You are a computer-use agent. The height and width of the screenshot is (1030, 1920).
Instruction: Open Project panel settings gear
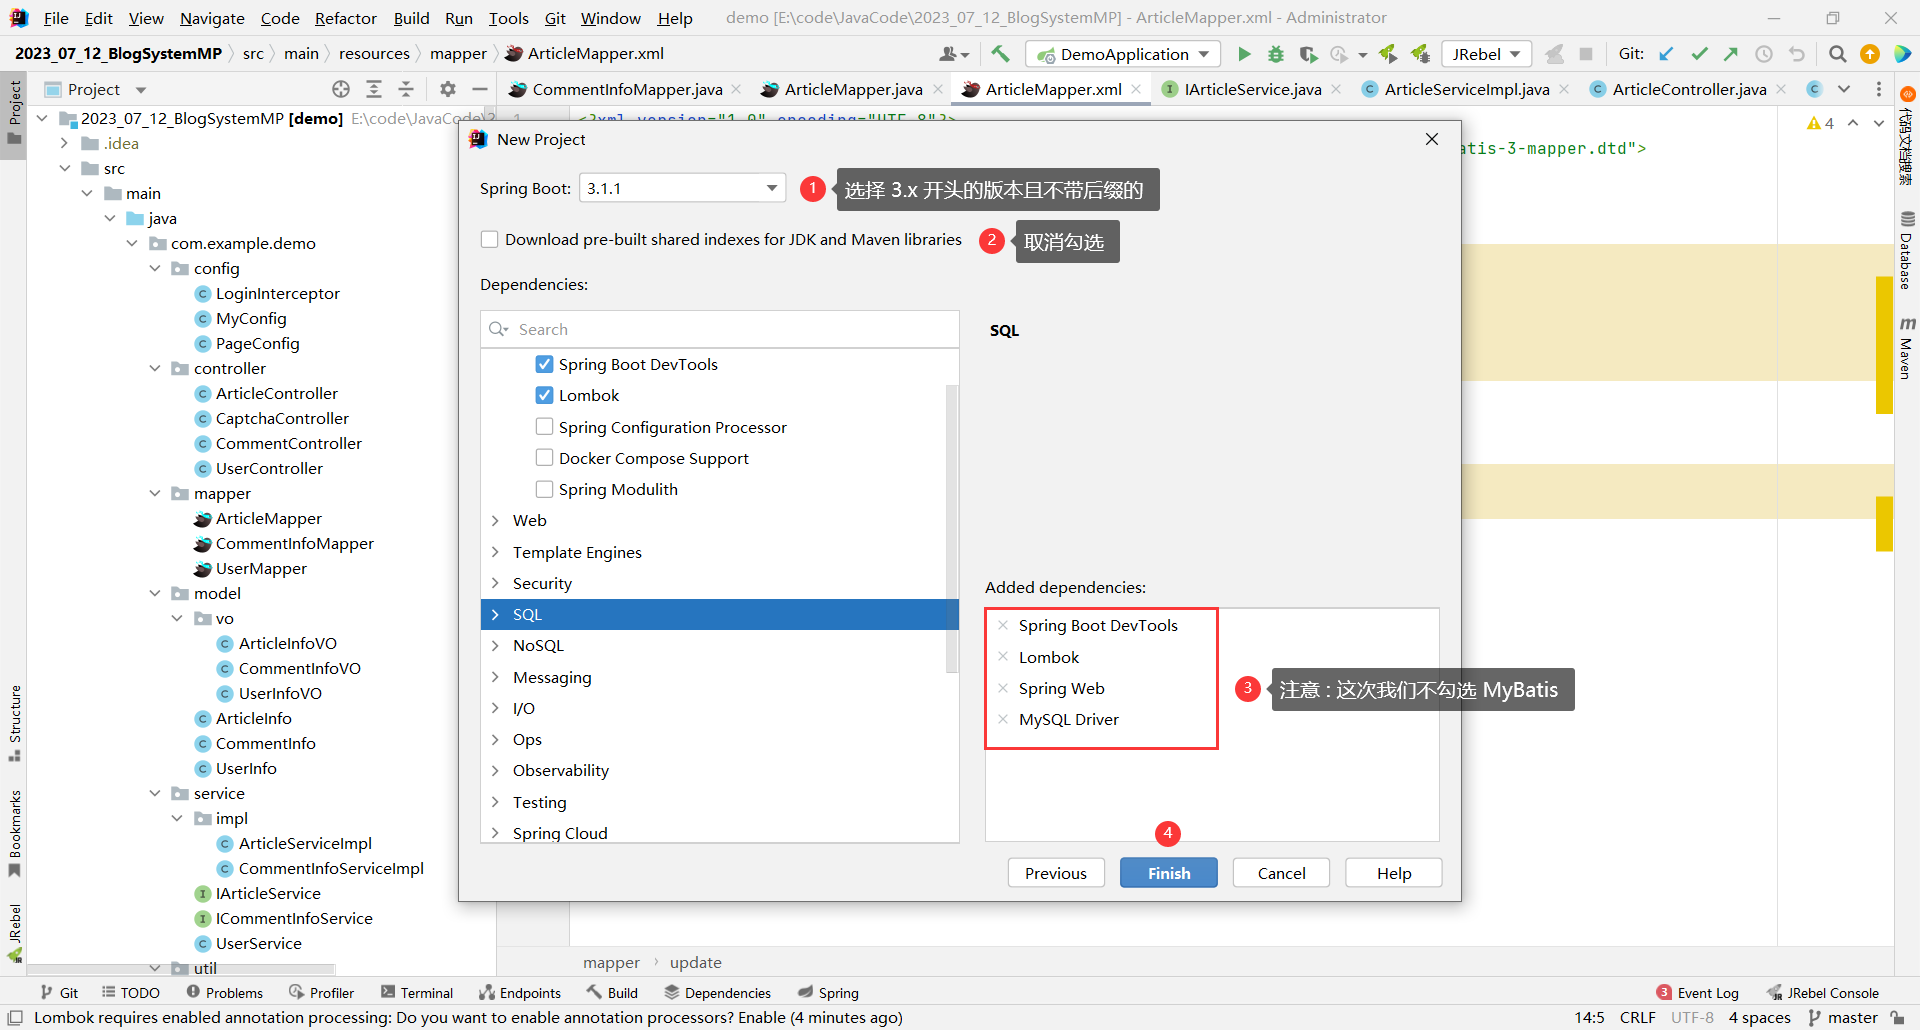(448, 89)
